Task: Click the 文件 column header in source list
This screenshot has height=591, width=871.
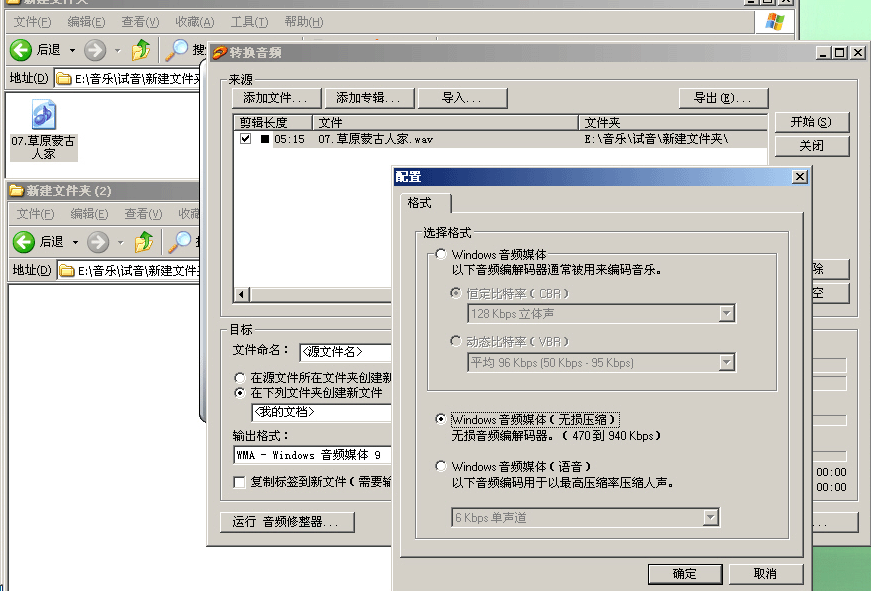Action: (x=446, y=123)
